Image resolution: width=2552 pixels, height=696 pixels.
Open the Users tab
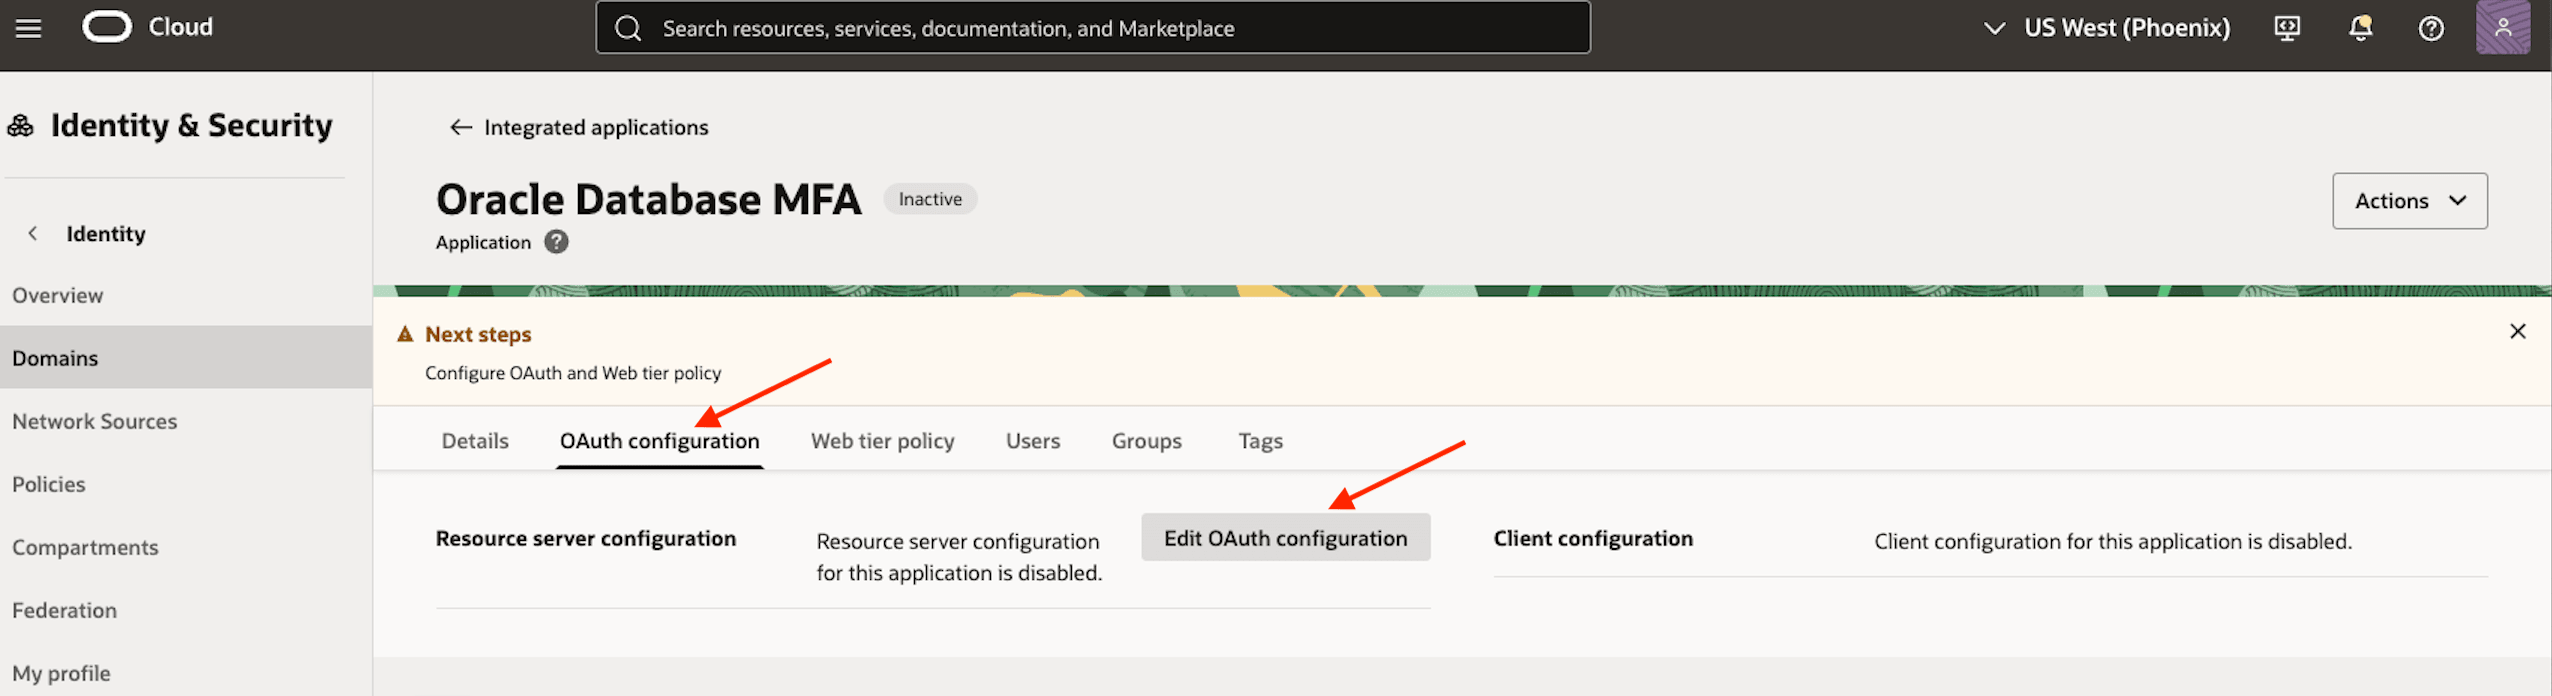(1033, 441)
